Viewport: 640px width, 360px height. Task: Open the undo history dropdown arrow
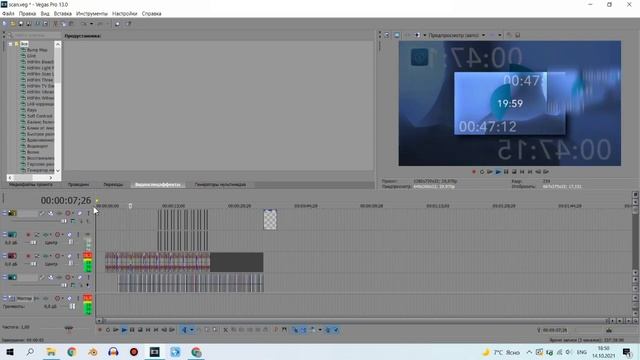point(91,24)
